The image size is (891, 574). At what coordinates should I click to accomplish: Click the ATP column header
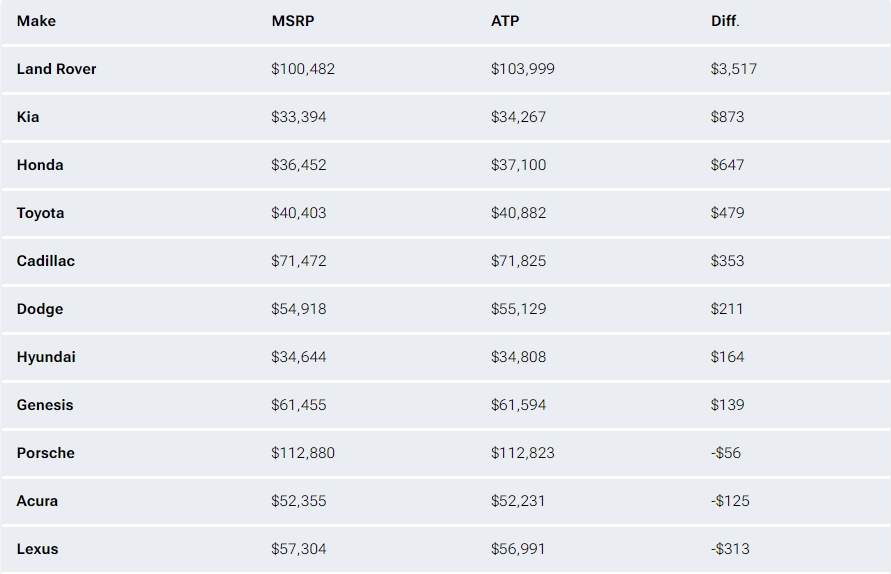[505, 21]
